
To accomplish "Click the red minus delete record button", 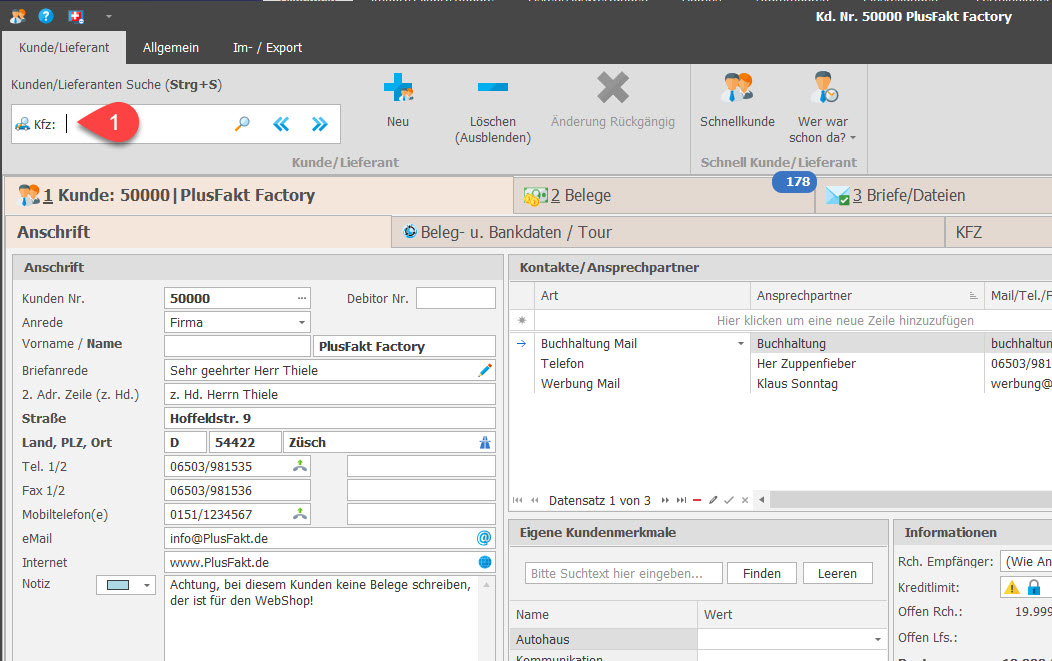I will click(x=697, y=501).
